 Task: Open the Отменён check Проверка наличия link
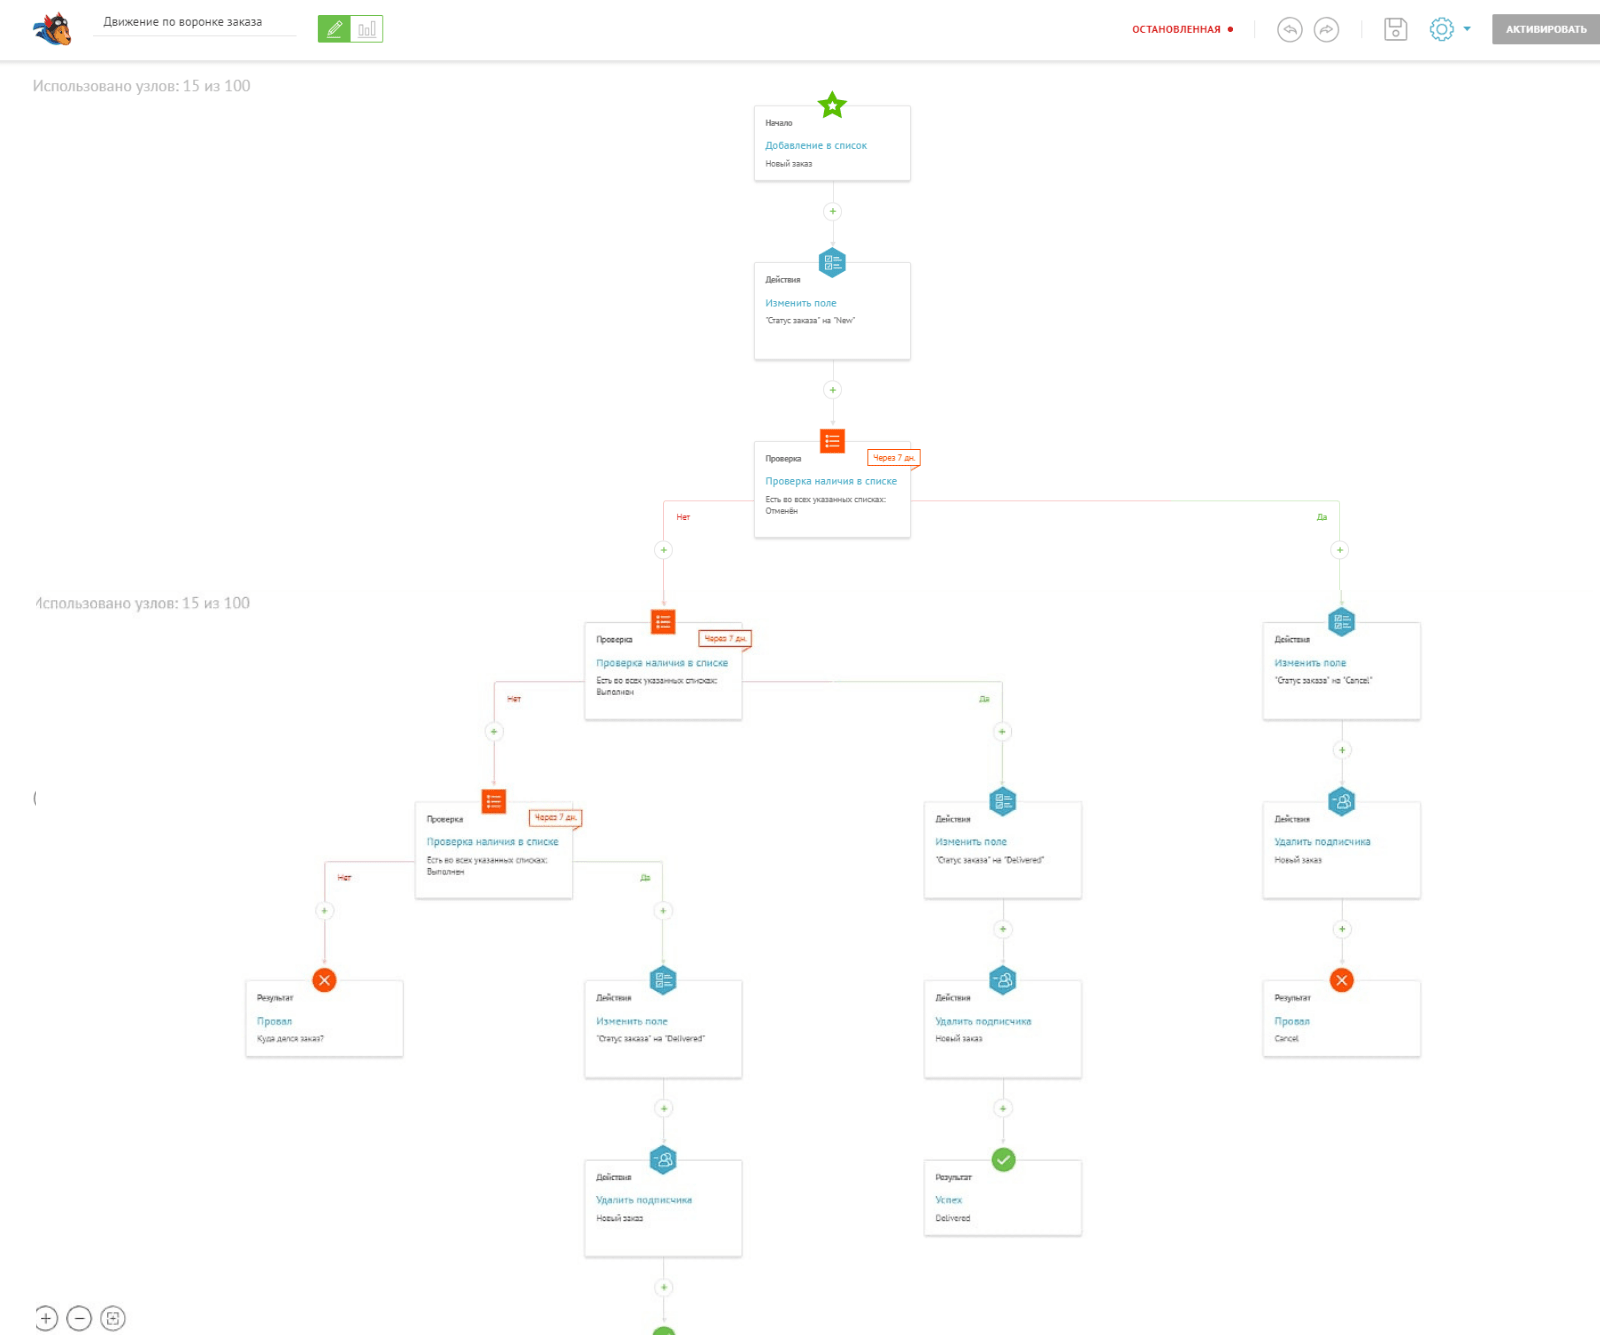coord(831,481)
